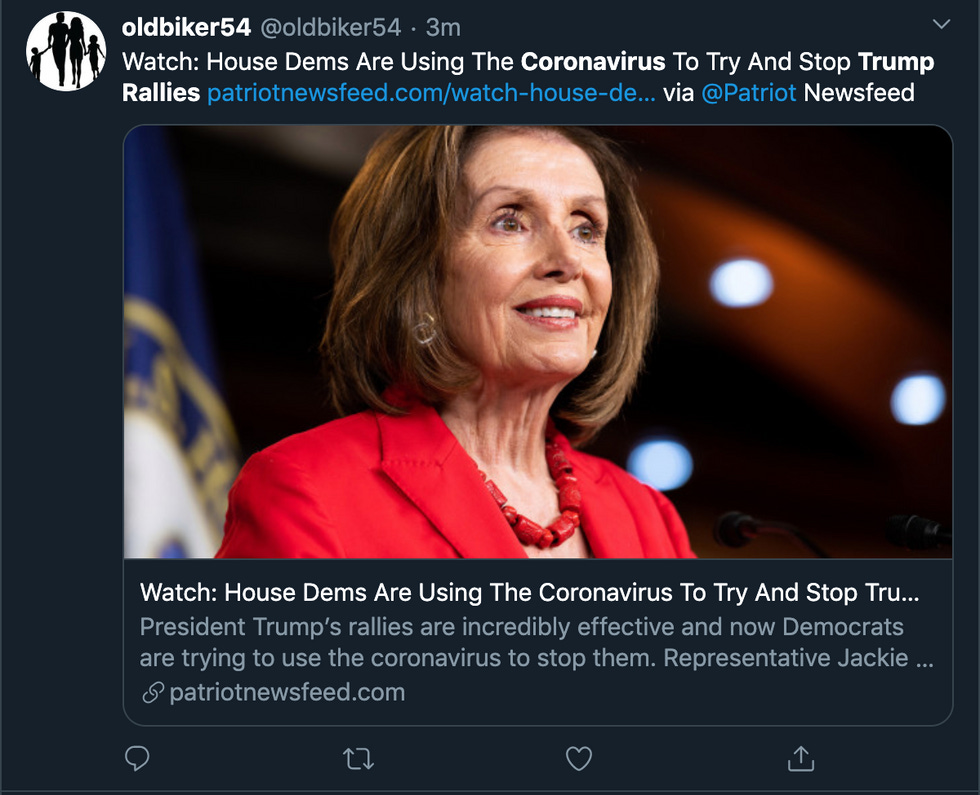The image size is (980, 795).
Task: Open the @Patriot mention
Action: tap(749, 92)
